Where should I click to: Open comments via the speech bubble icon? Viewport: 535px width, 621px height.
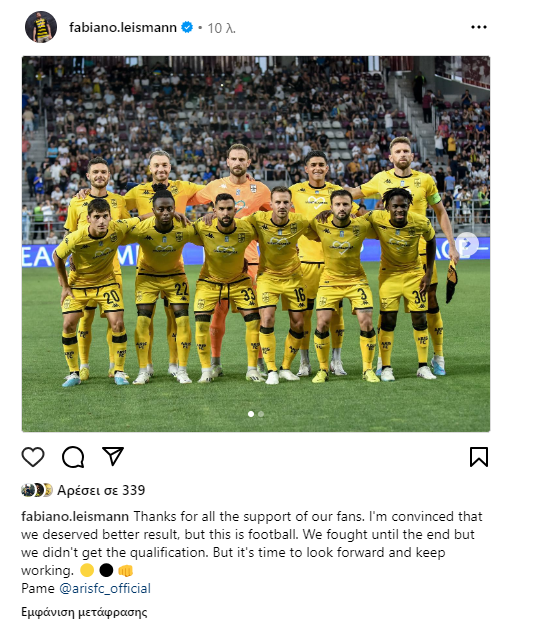[73, 457]
